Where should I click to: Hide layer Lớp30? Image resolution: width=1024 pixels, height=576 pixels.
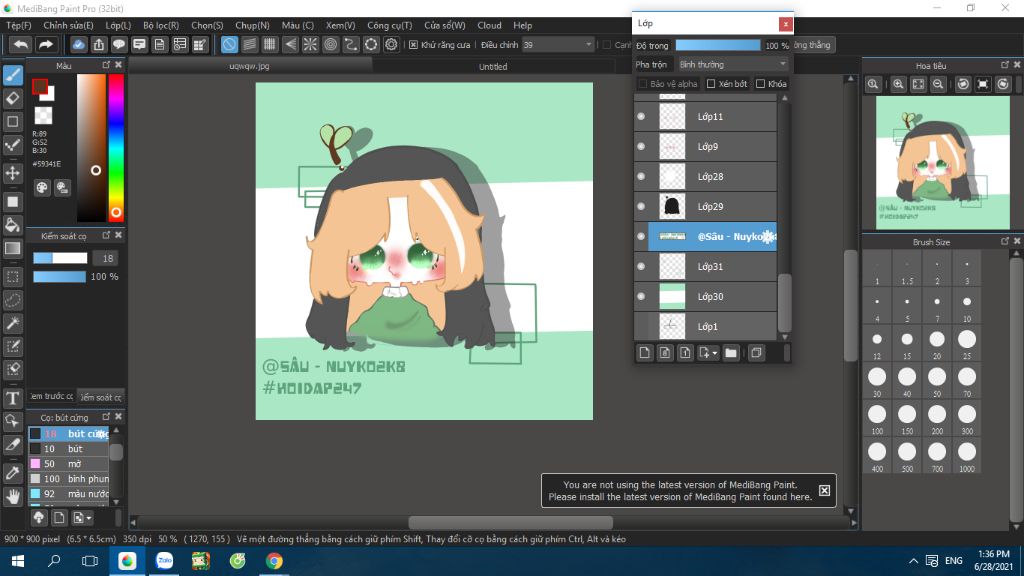point(641,296)
